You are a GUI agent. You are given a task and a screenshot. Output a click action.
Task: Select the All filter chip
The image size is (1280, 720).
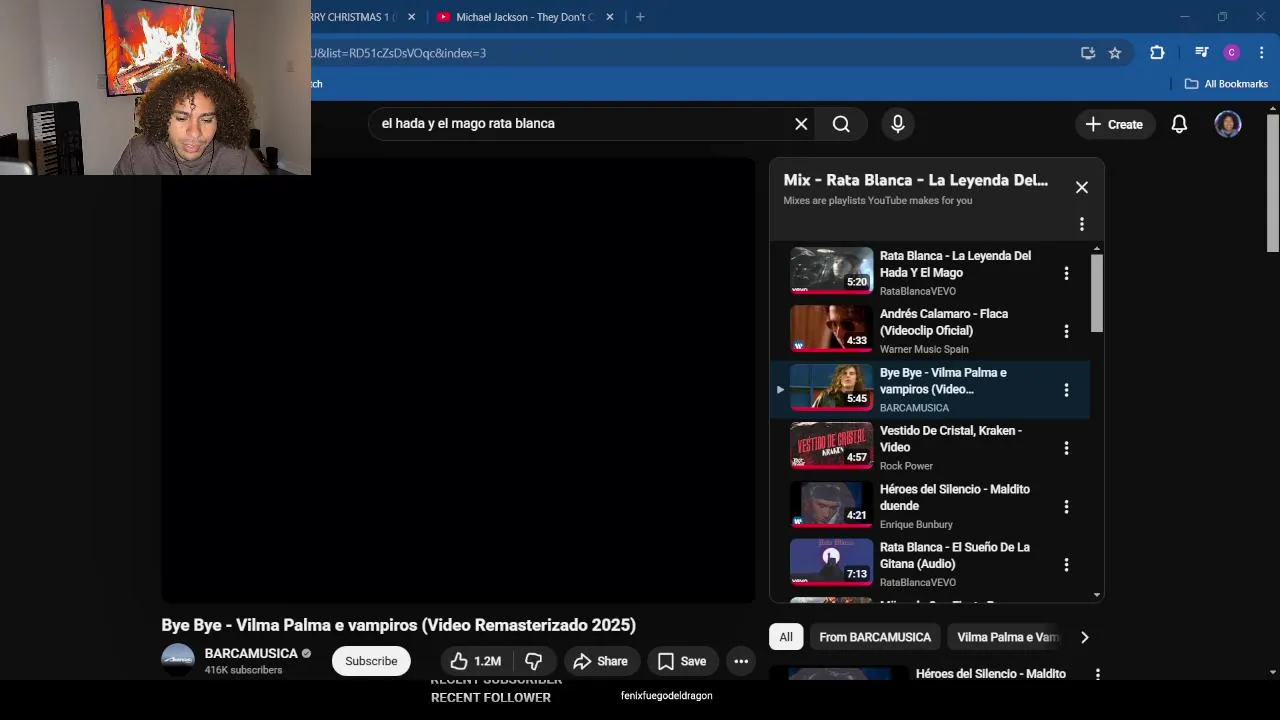(786, 637)
